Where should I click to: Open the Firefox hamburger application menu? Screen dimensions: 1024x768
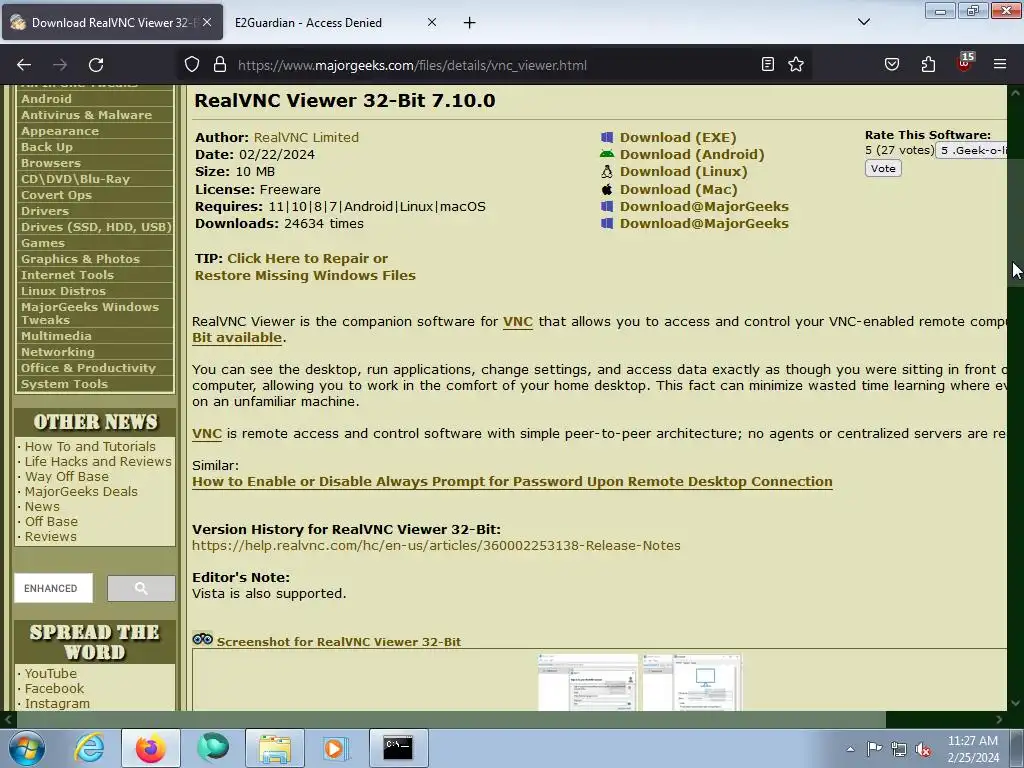click(1000, 64)
